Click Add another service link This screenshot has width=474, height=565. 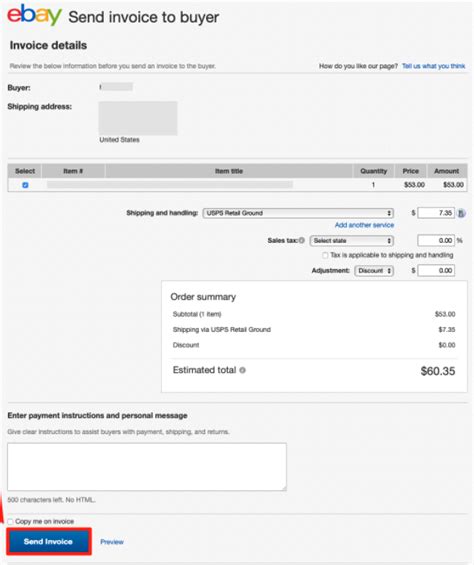[364, 225]
